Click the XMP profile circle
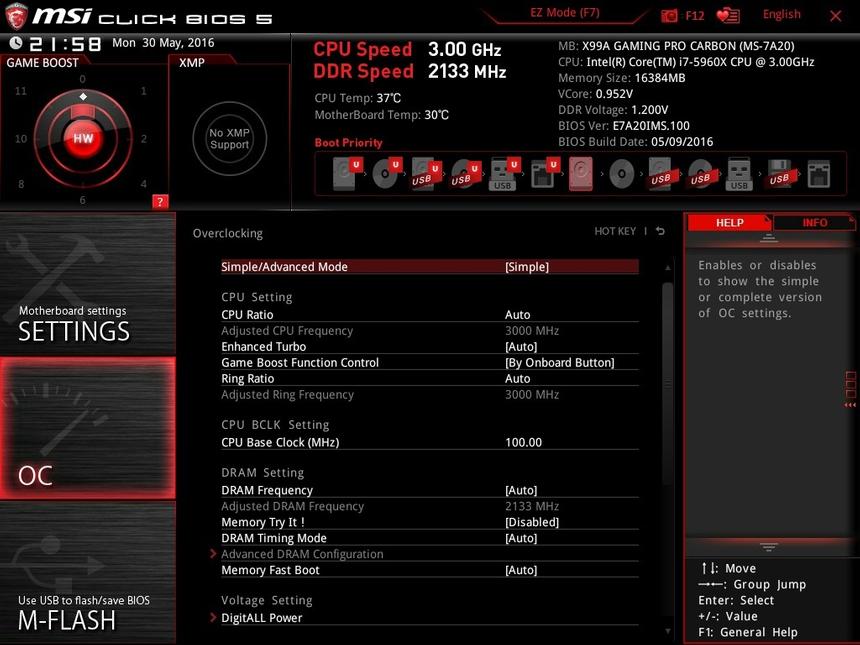 (229, 138)
